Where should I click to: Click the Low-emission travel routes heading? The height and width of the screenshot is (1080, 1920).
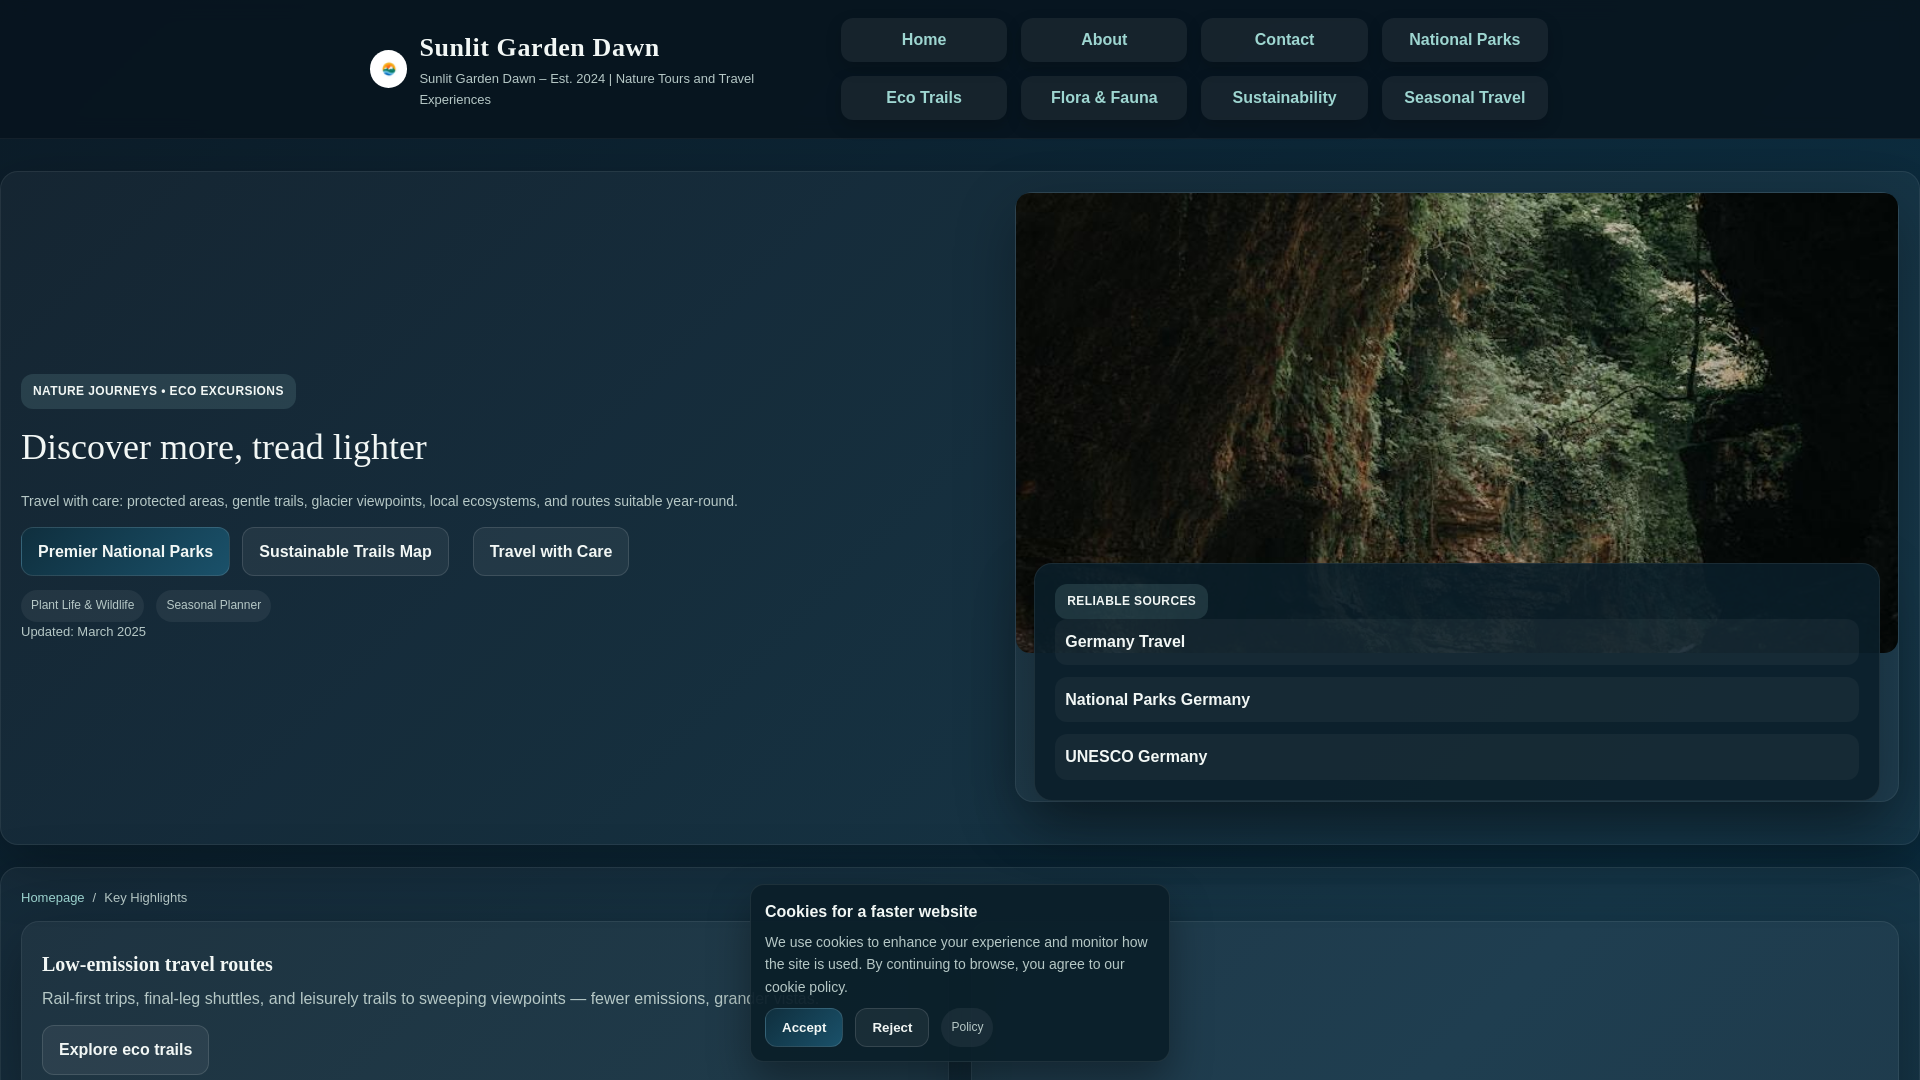coord(157,964)
